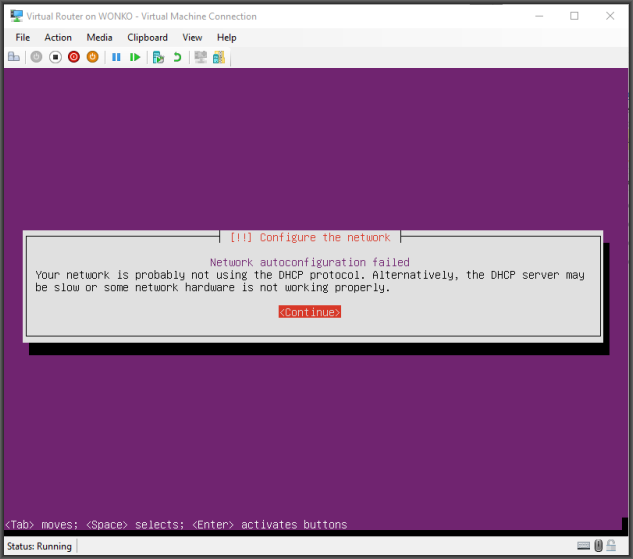Open the Clipboard menu
The width and height of the screenshot is (633, 559).
147,38
